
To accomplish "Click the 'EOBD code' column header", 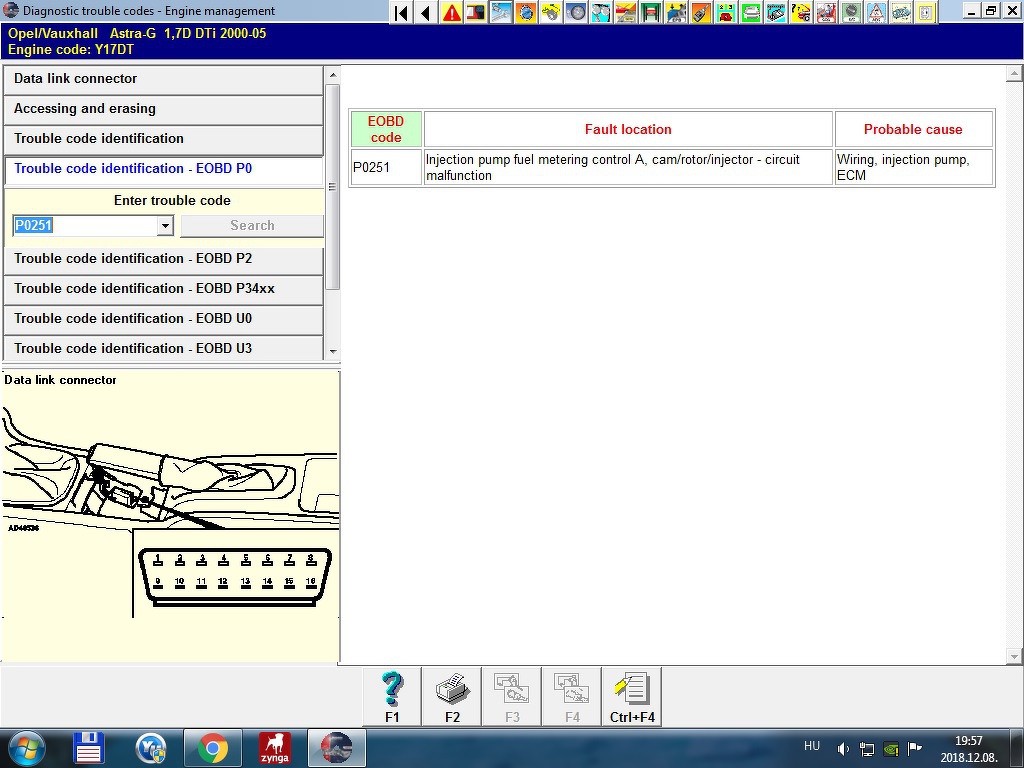I will [x=386, y=129].
